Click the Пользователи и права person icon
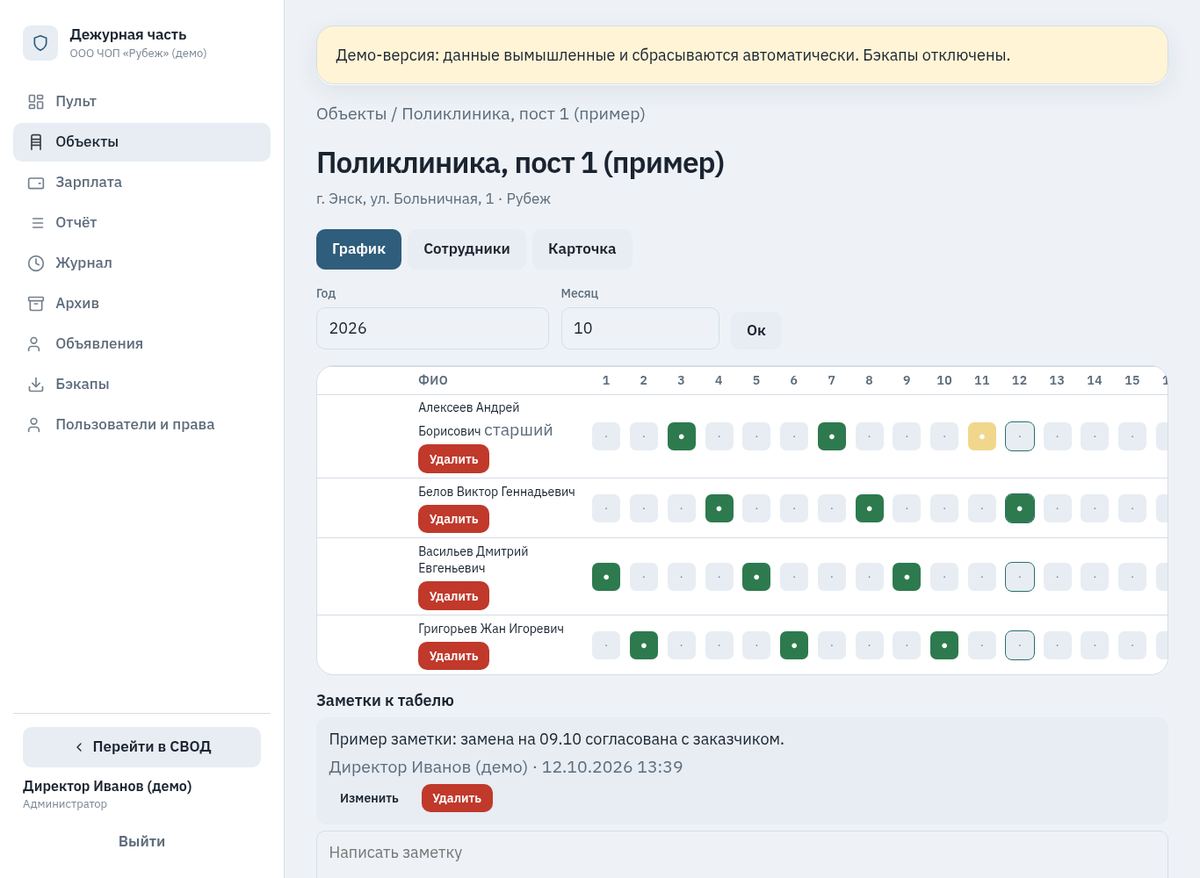The image size is (1200, 878). point(36,425)
